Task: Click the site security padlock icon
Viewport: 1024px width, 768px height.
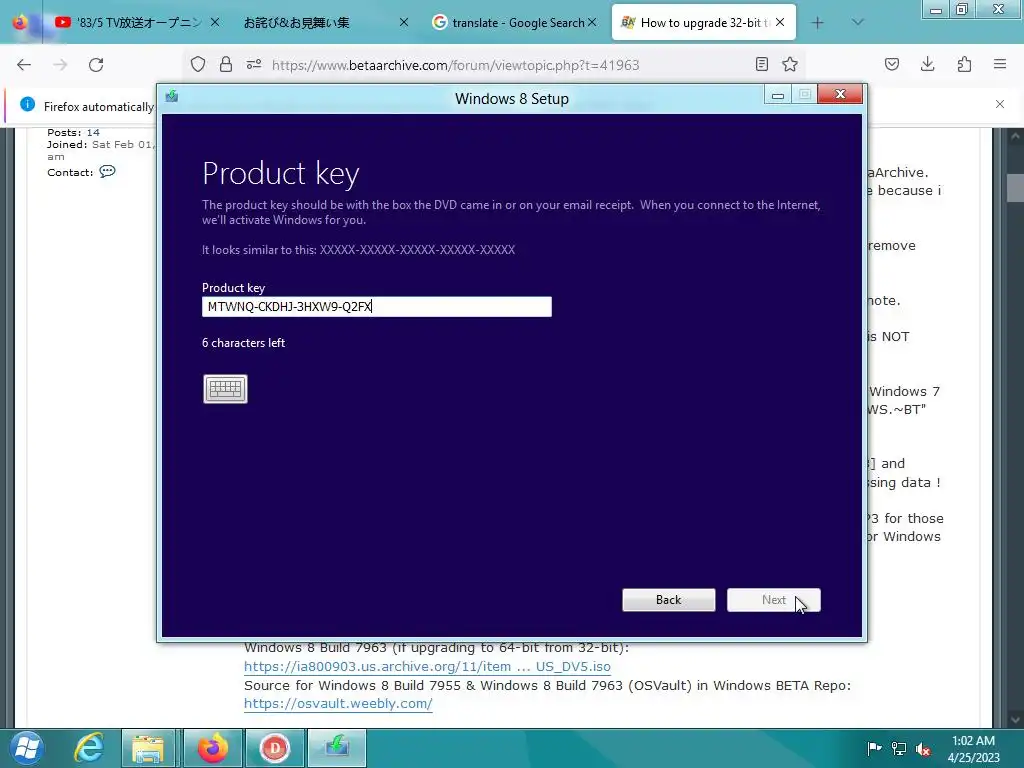Action: click(x=226, y=64)
